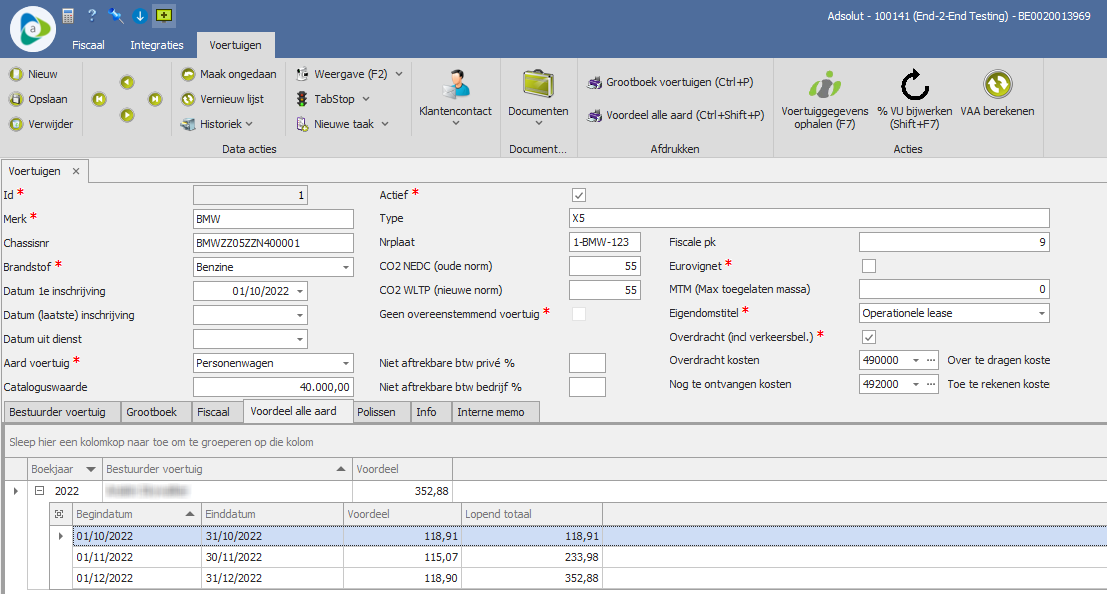The image size is (1107, 594).
Task: Click the Verwijder button
Action: [x=40, y=124]
